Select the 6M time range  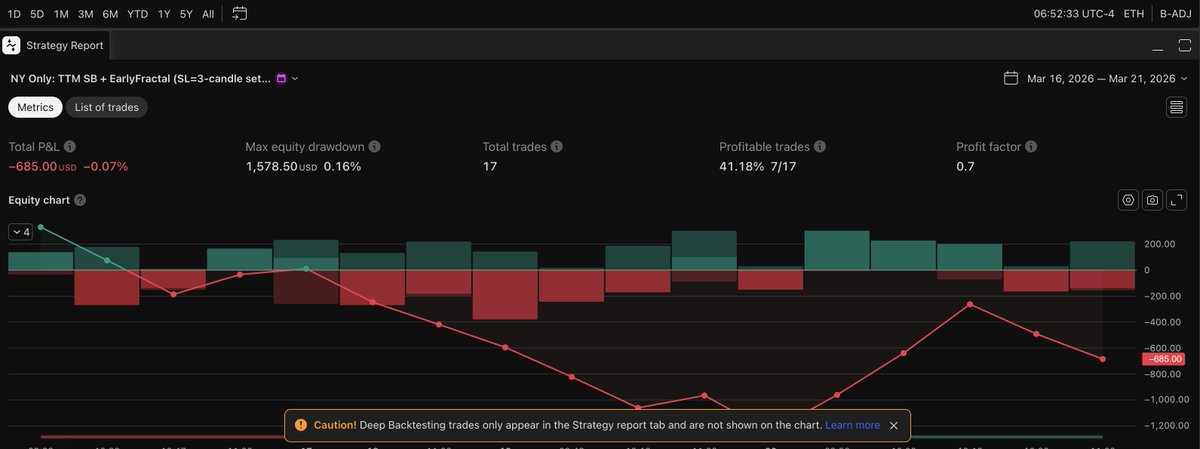(110, 14)
